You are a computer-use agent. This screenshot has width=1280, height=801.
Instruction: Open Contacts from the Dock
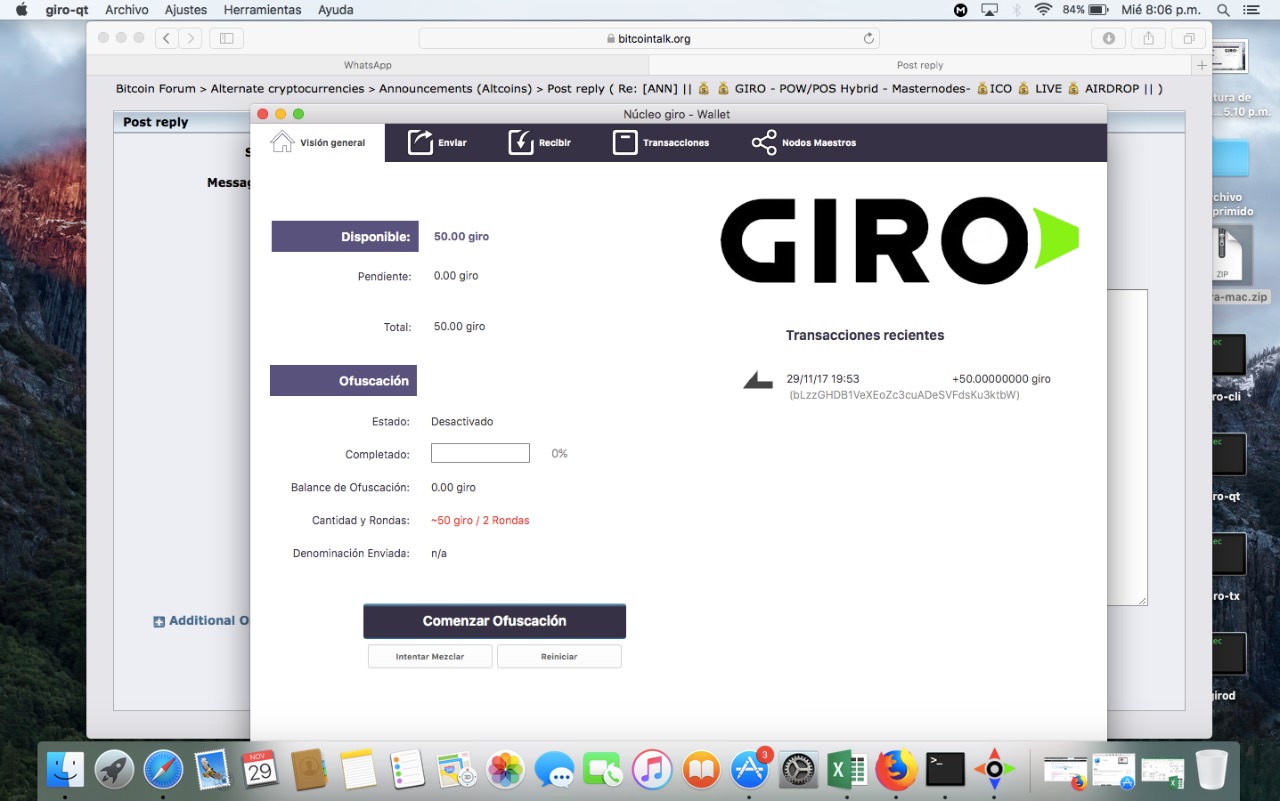[x=310, y=770]
